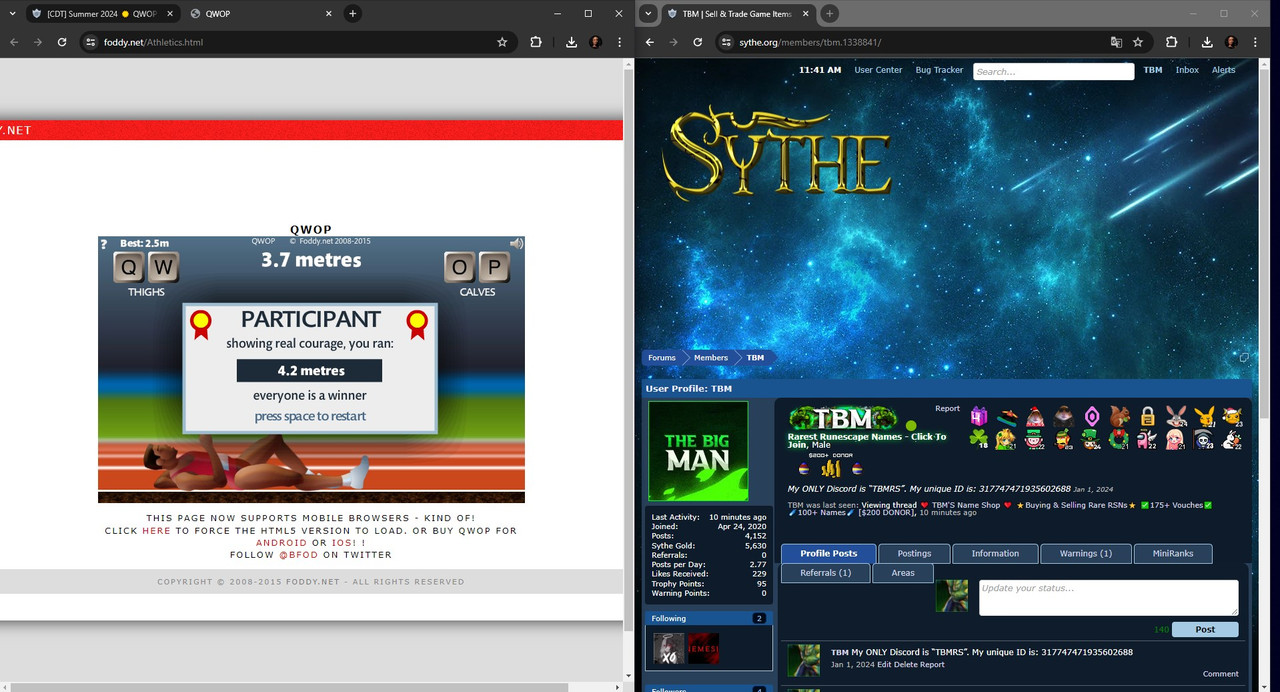The height and width of the screenshot is (692, 1280).
Task: Click the pink Among Us crewmate badge
Action: [1147, 439]
